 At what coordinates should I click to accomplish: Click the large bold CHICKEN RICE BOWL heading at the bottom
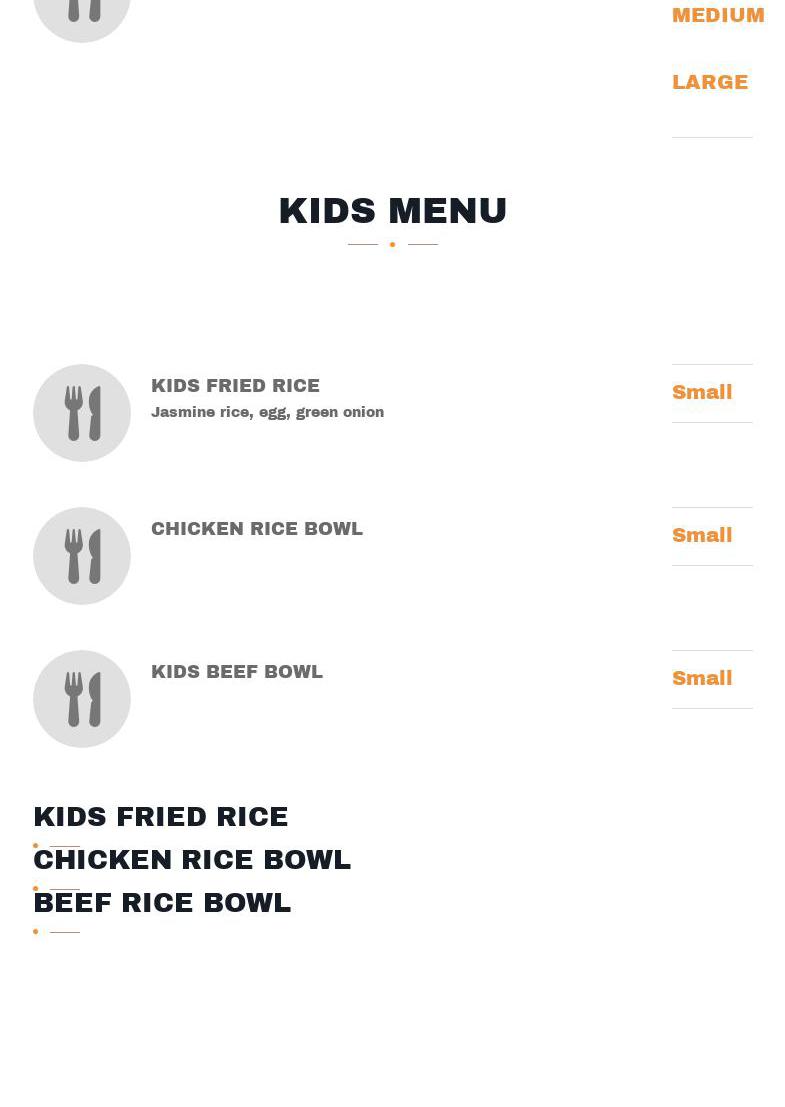pos(192,860)
